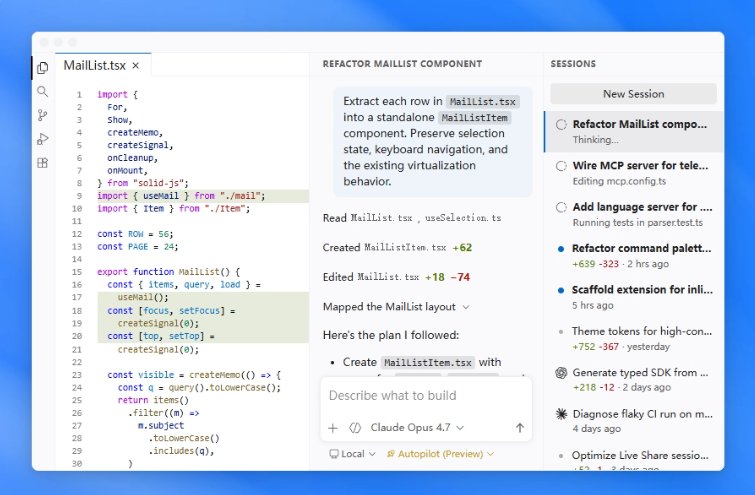Click the spinner icon beside Refactor MailList compo...

click(x=561, y=125)
